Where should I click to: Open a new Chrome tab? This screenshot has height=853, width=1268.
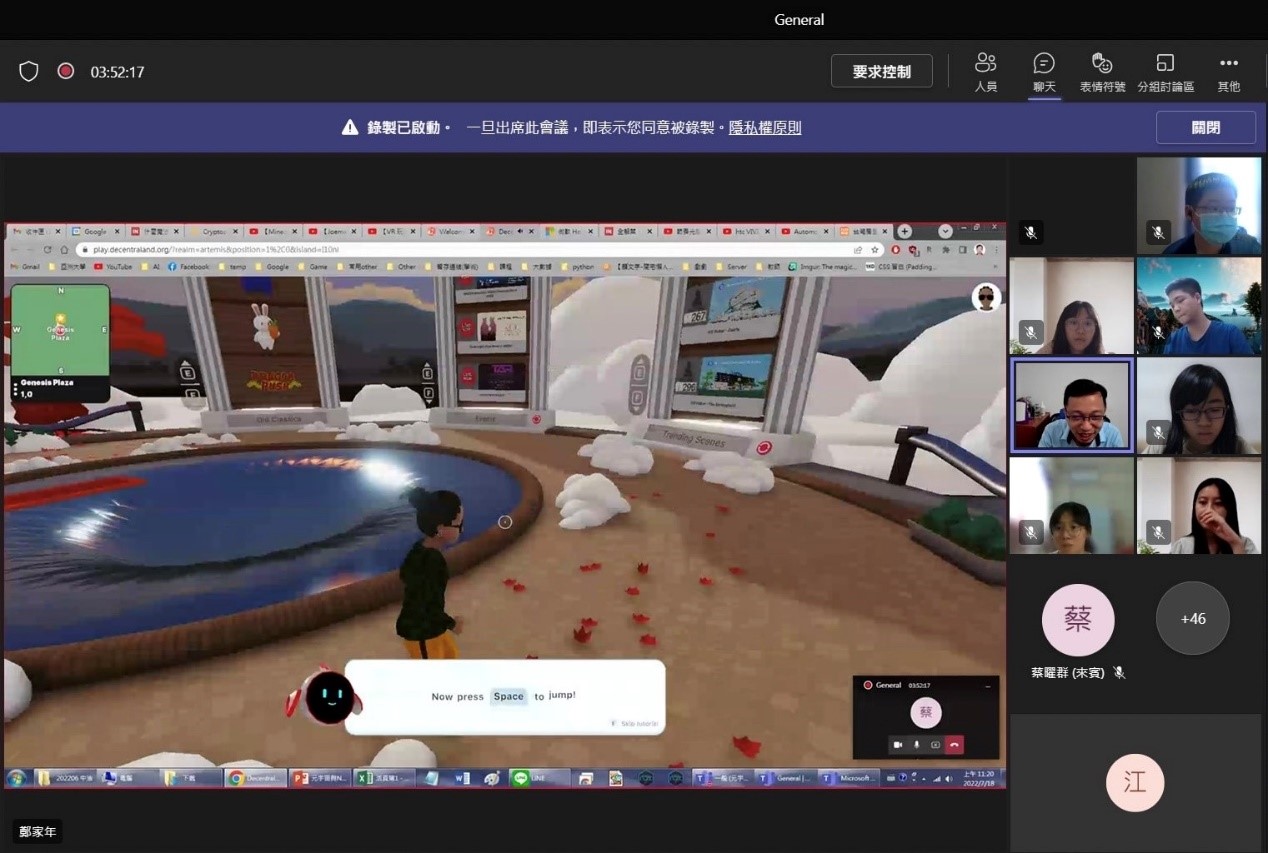click(904, 231)
